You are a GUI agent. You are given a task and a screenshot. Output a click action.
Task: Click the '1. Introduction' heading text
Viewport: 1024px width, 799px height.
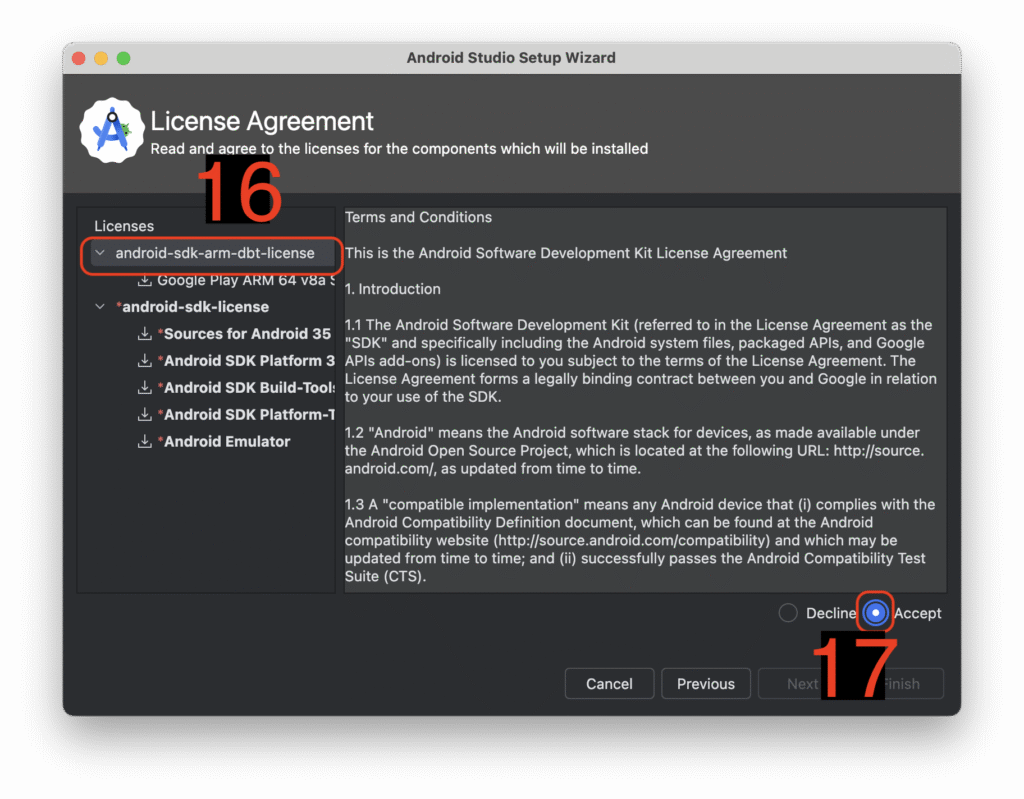click(x=392, y=289)
